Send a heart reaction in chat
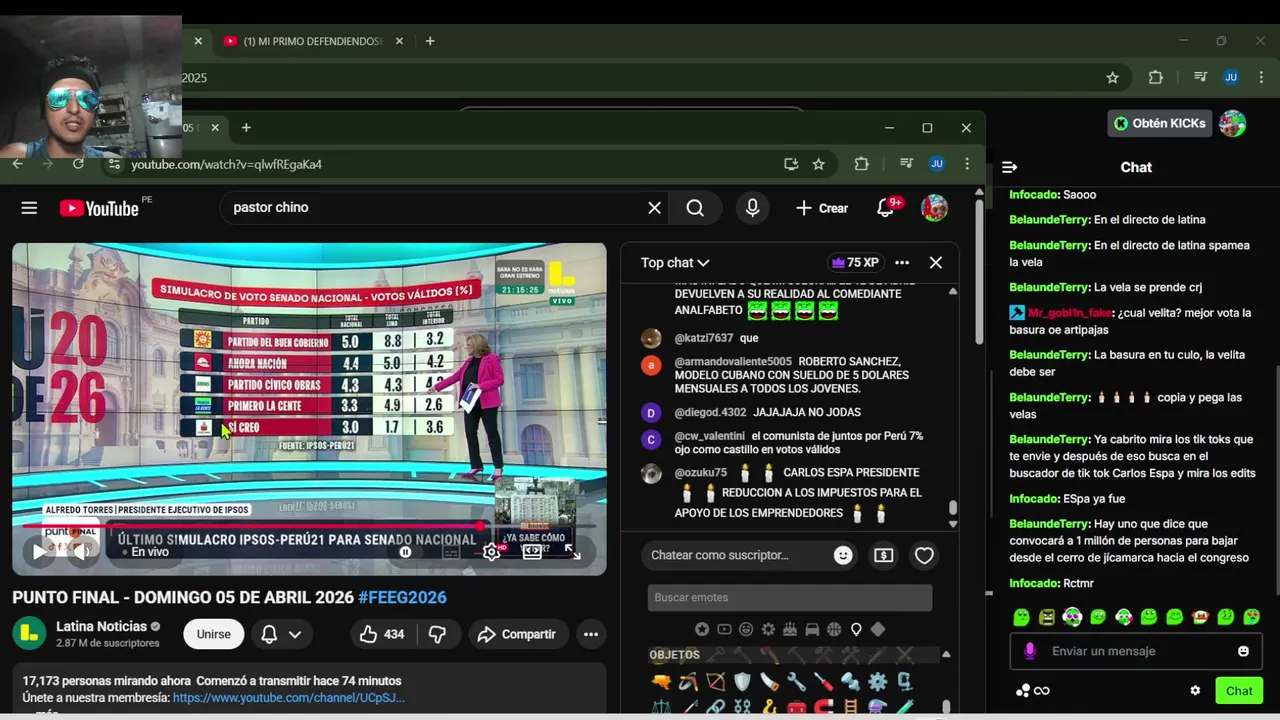 (x=924, y=555)
